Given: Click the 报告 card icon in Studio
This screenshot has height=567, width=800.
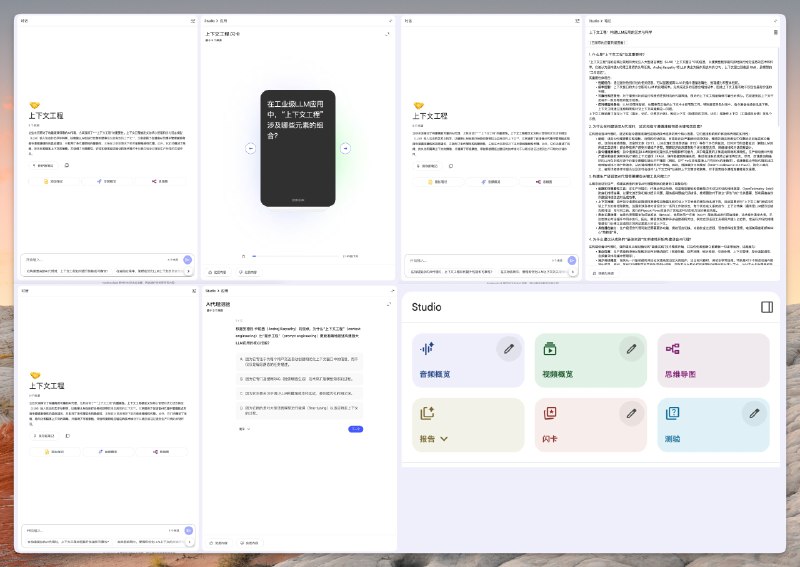Looking at the screenshot, I should (x=427, y=413).
